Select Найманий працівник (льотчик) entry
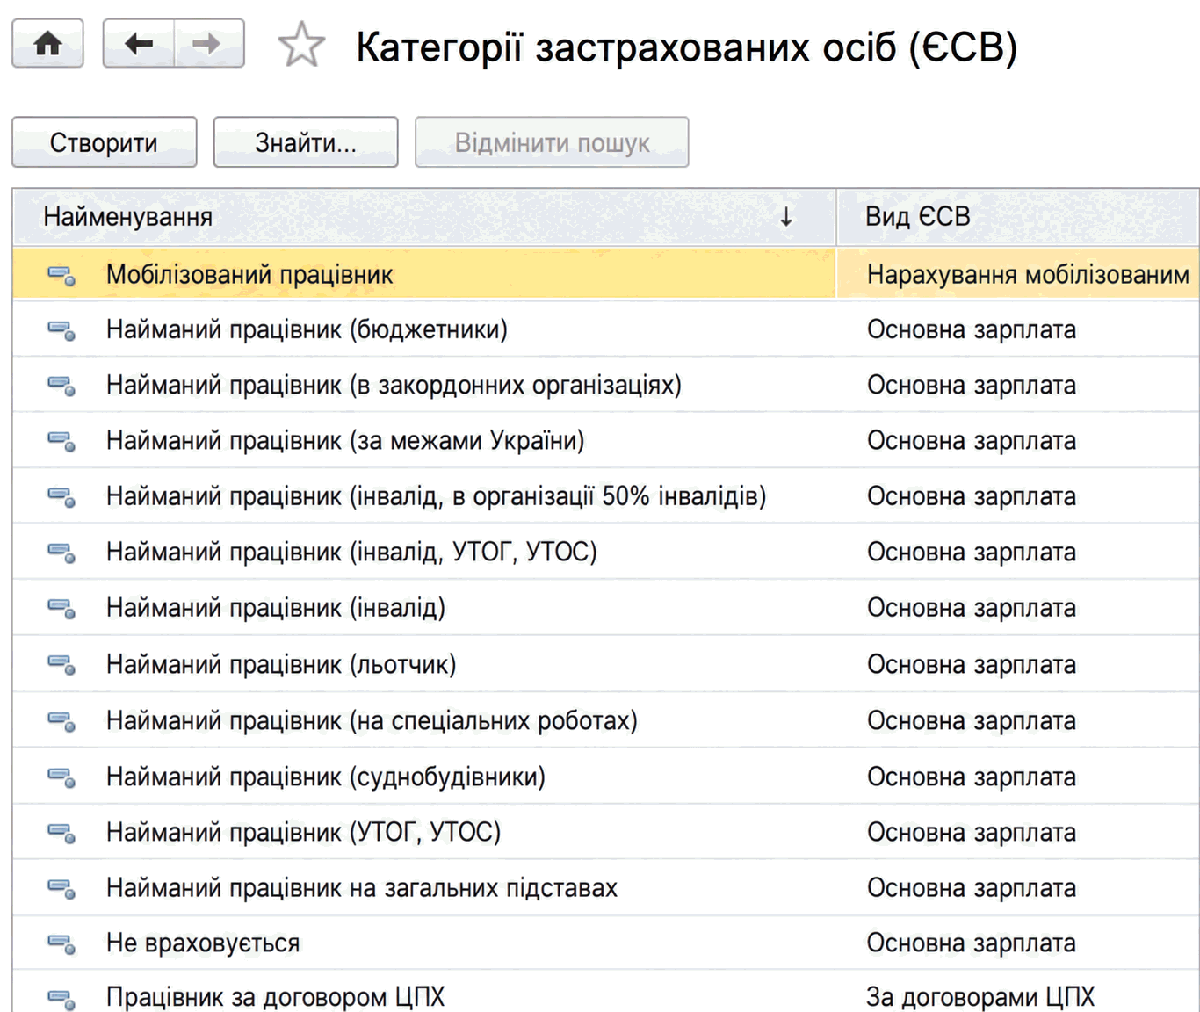Image resolution: width=1200 pixels, height=1012 pixels. tap(281, 664)
